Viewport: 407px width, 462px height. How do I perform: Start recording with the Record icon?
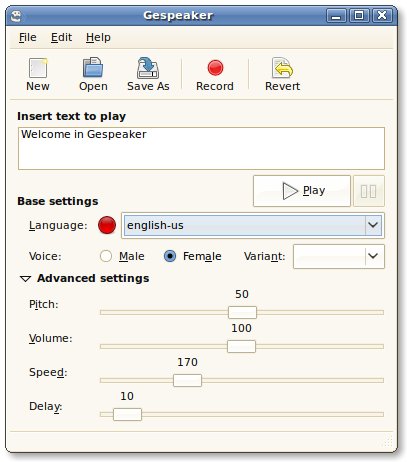[x=215, y=68]
